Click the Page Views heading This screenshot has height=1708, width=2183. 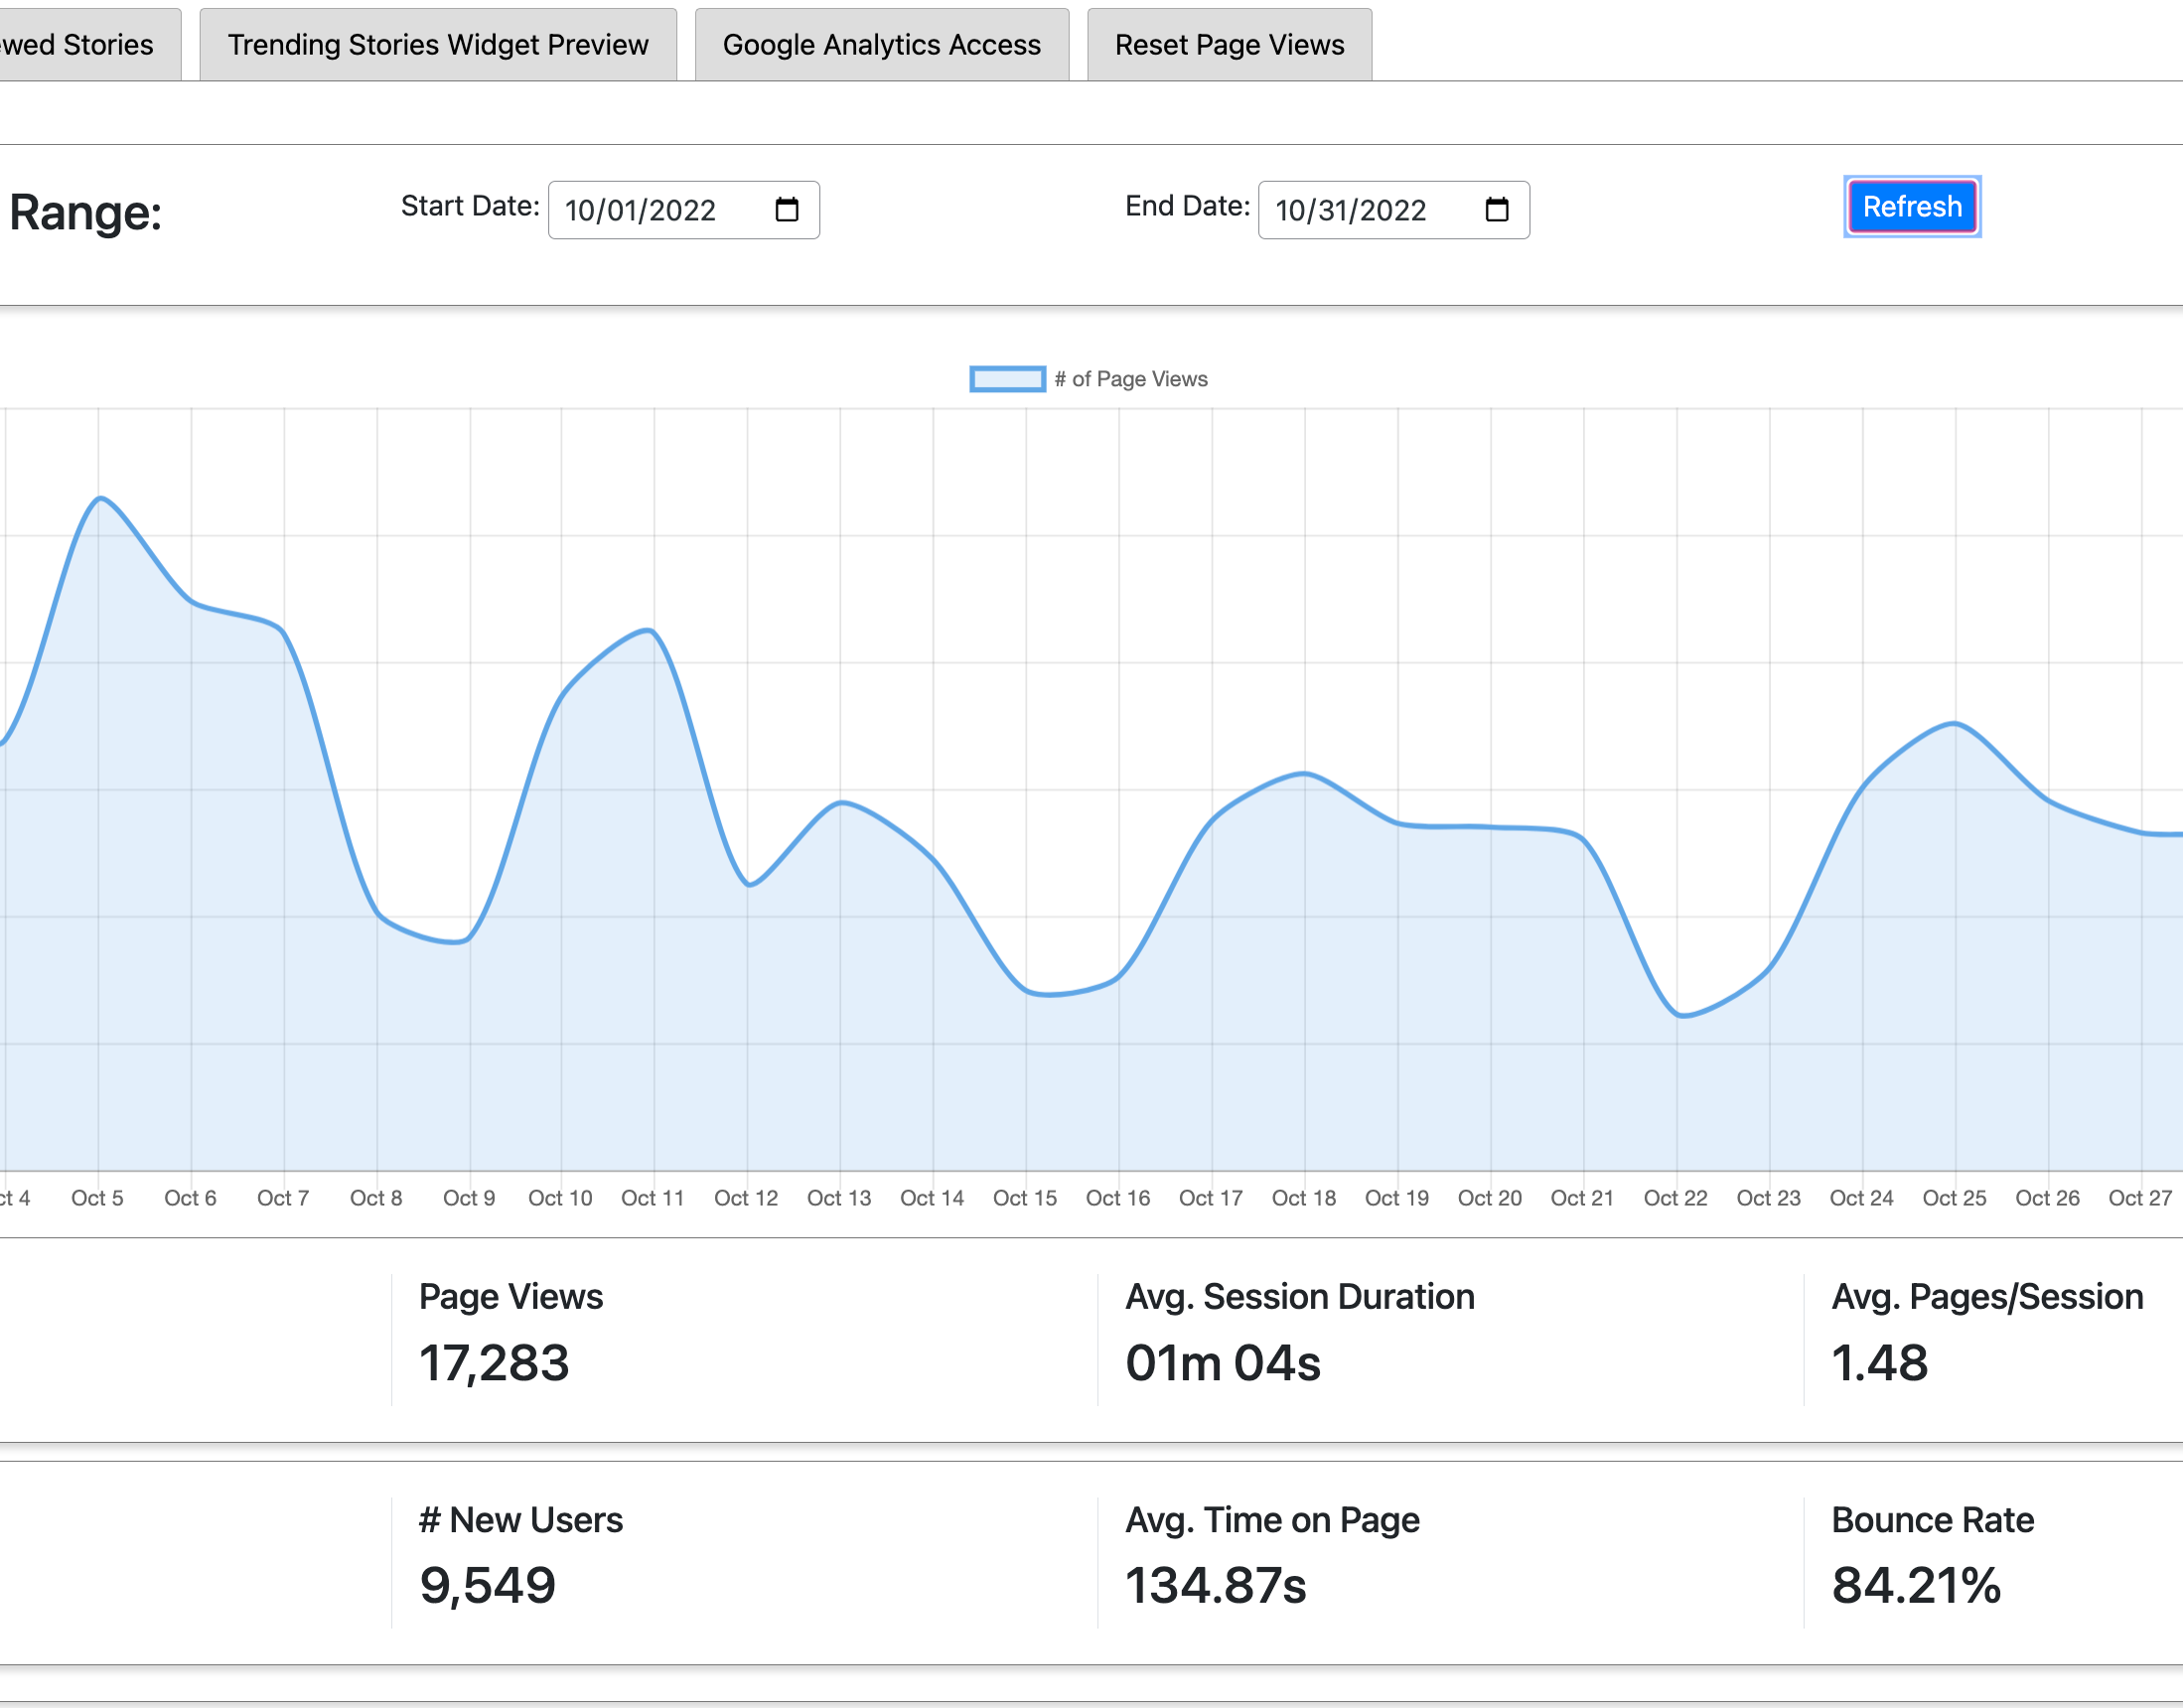point(511,1296)
